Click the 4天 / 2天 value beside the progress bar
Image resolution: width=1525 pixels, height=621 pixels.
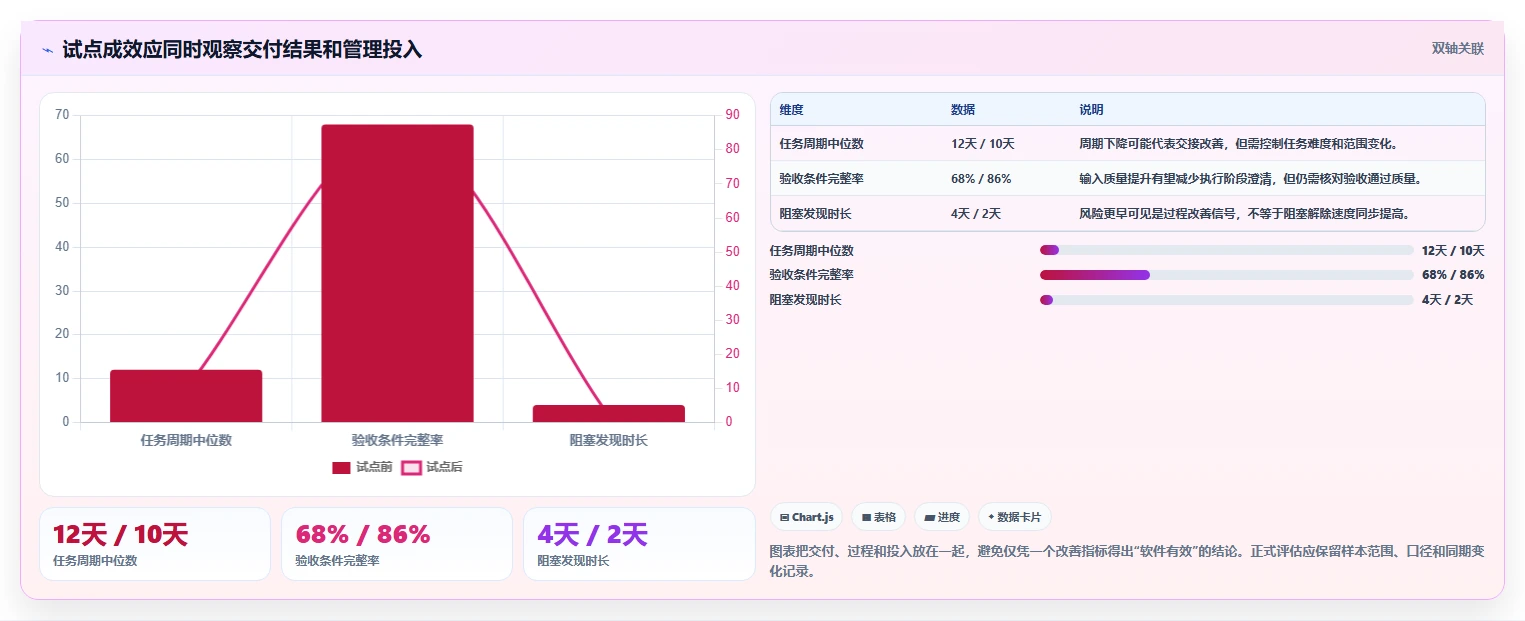click(1447, 300)
